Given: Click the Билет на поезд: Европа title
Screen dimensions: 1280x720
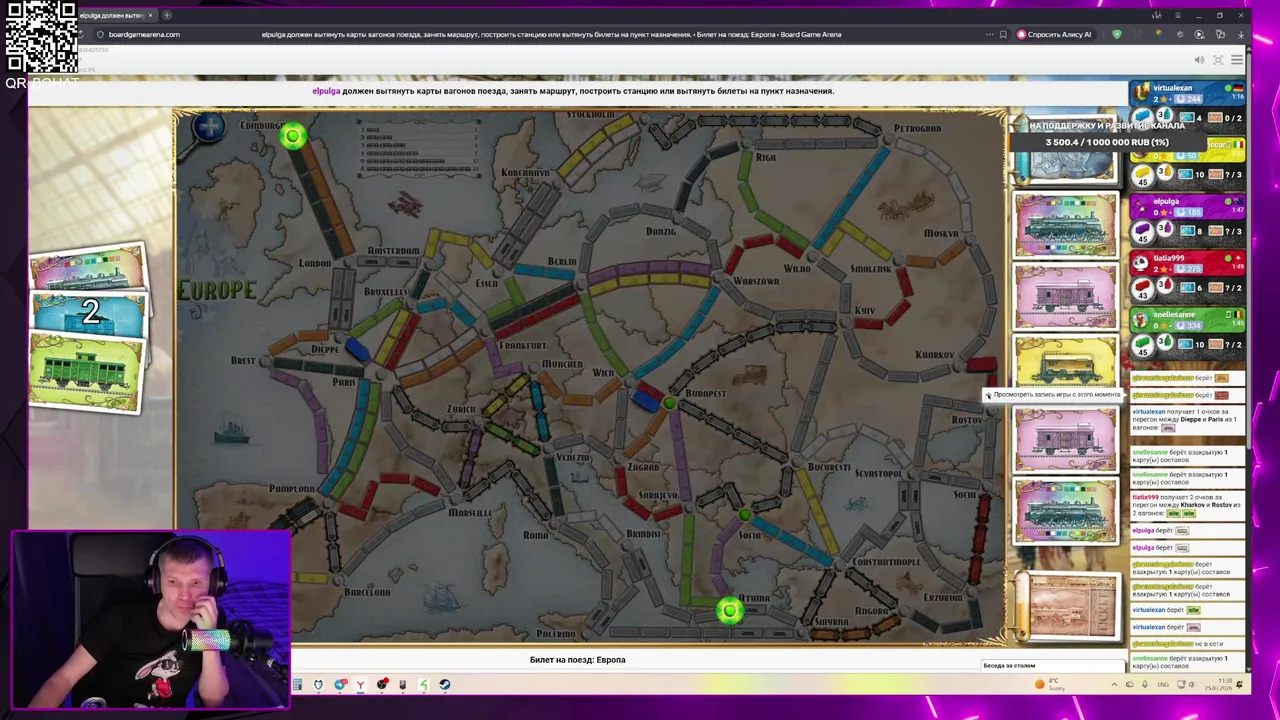Looking at the screenshot, I should click(577, 660).
